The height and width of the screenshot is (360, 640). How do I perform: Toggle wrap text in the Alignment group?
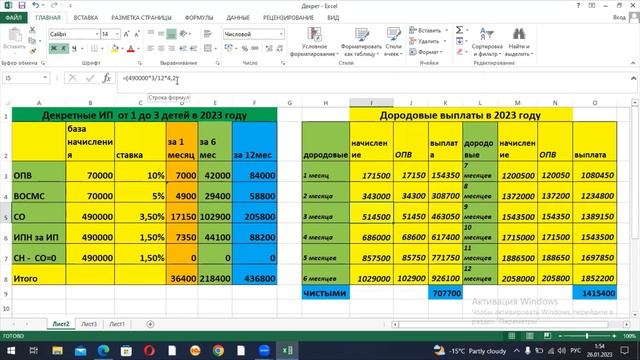tap(207, 34)
